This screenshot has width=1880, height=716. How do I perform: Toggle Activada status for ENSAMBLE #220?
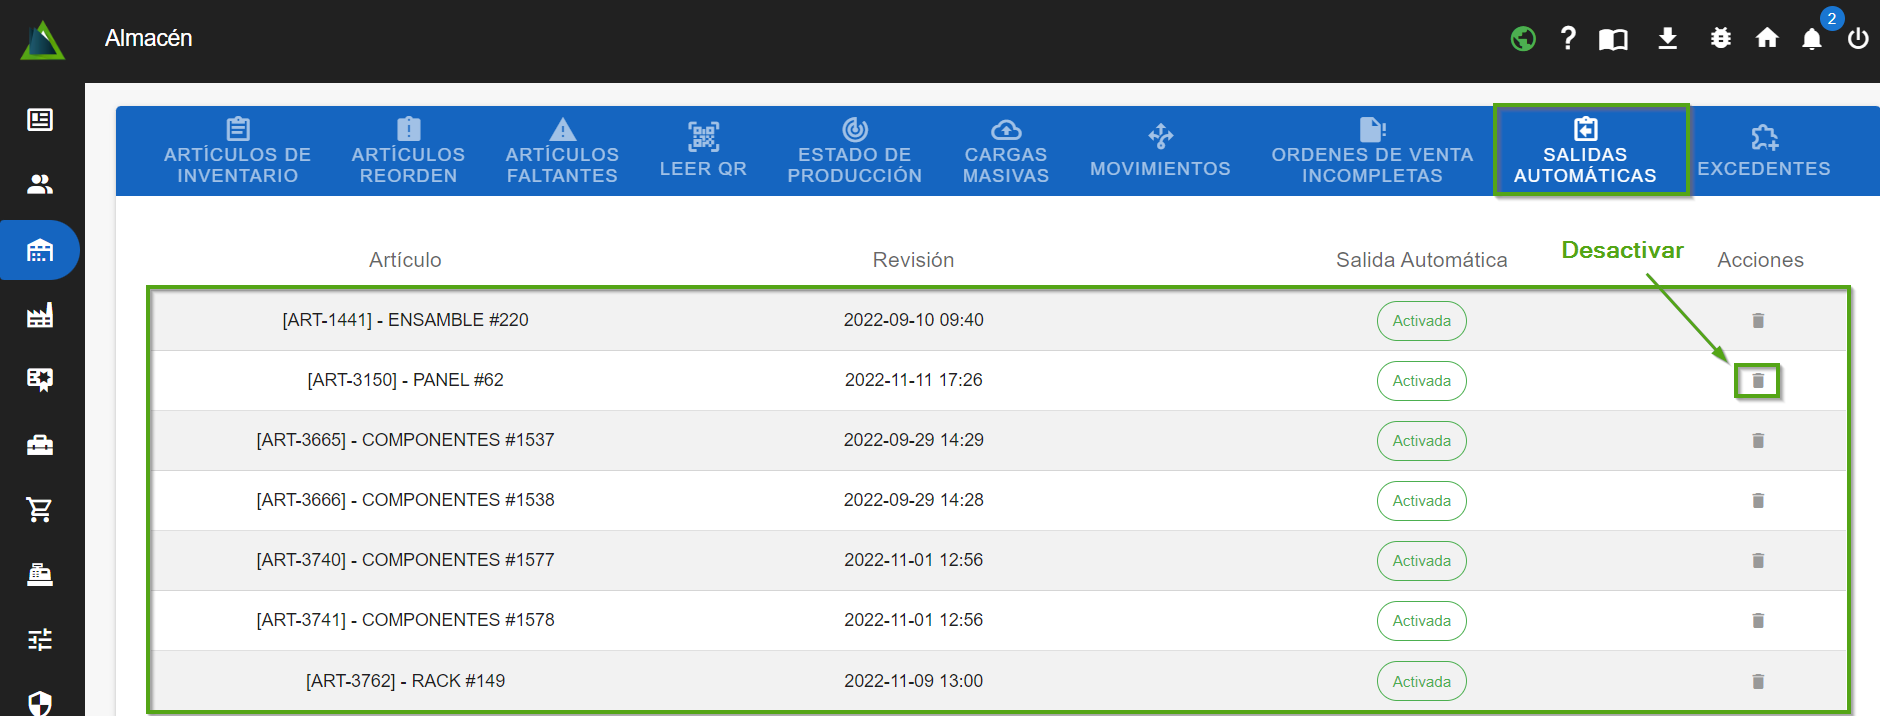pyautogui.click(x=1421, y=321)
